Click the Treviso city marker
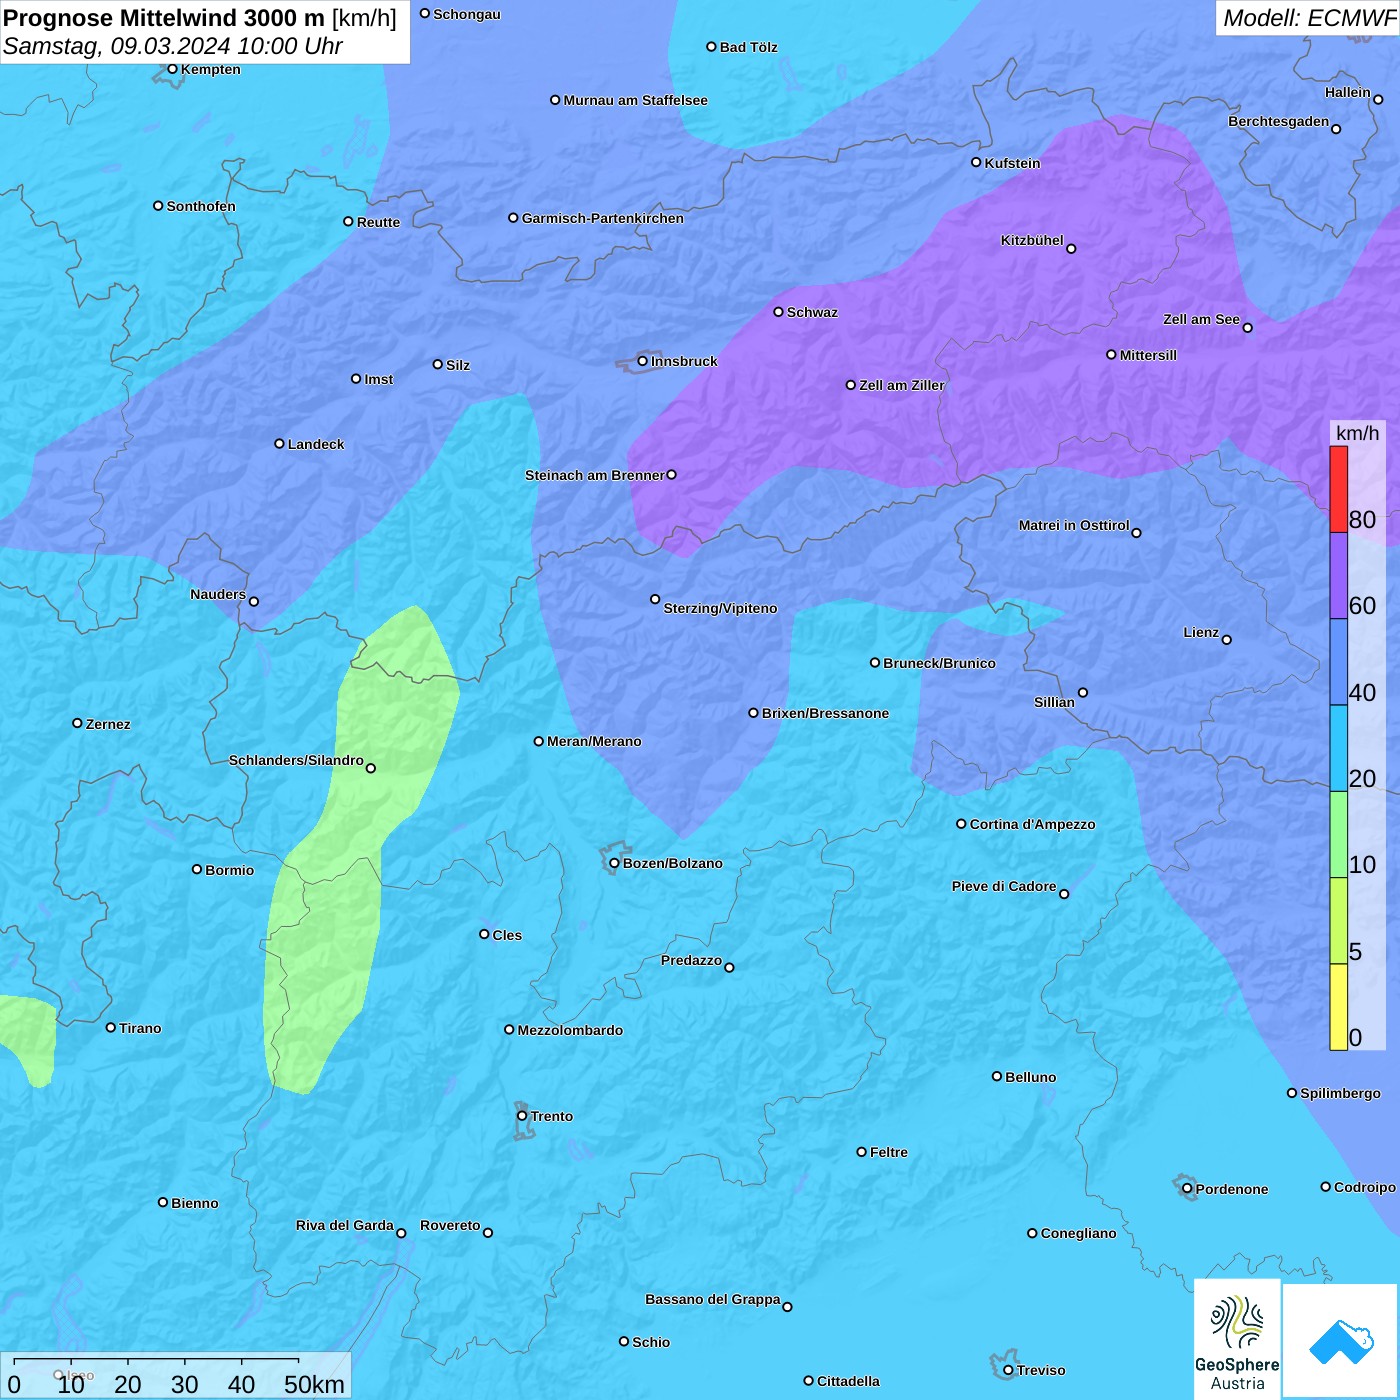 click(1008, 1370)
